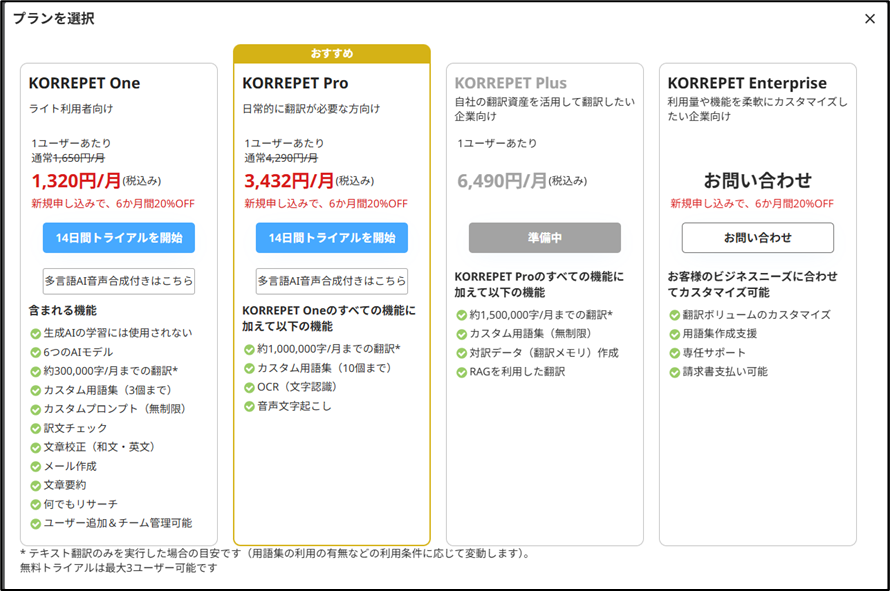Click check icon next to 音声文字起こし
Viewport: 890px width, 591px height.
click(249, 406)
